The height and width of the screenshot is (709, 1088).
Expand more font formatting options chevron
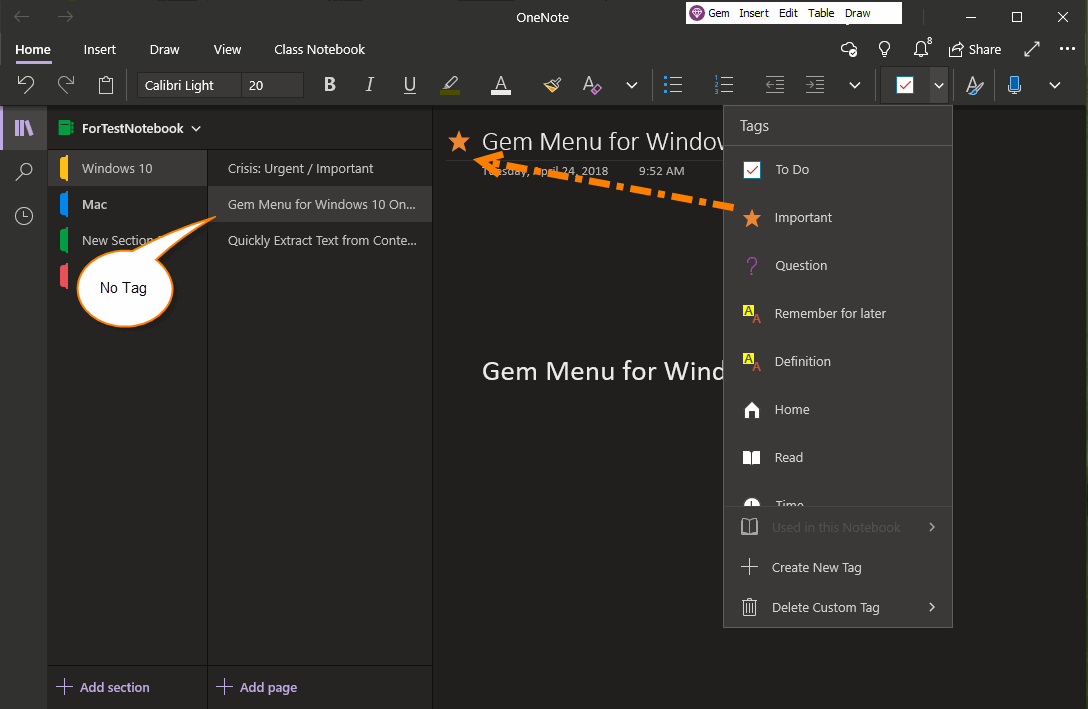coord(631,85)
